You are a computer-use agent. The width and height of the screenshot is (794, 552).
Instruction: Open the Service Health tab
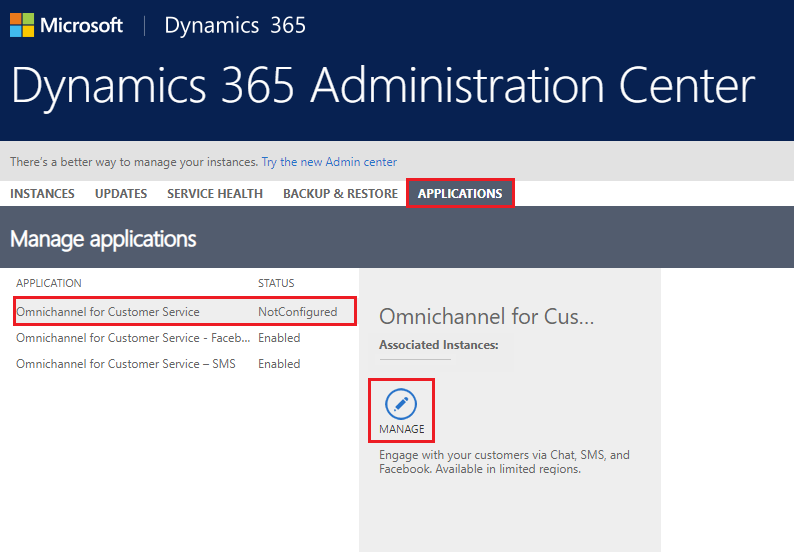[x=215, y=193]
